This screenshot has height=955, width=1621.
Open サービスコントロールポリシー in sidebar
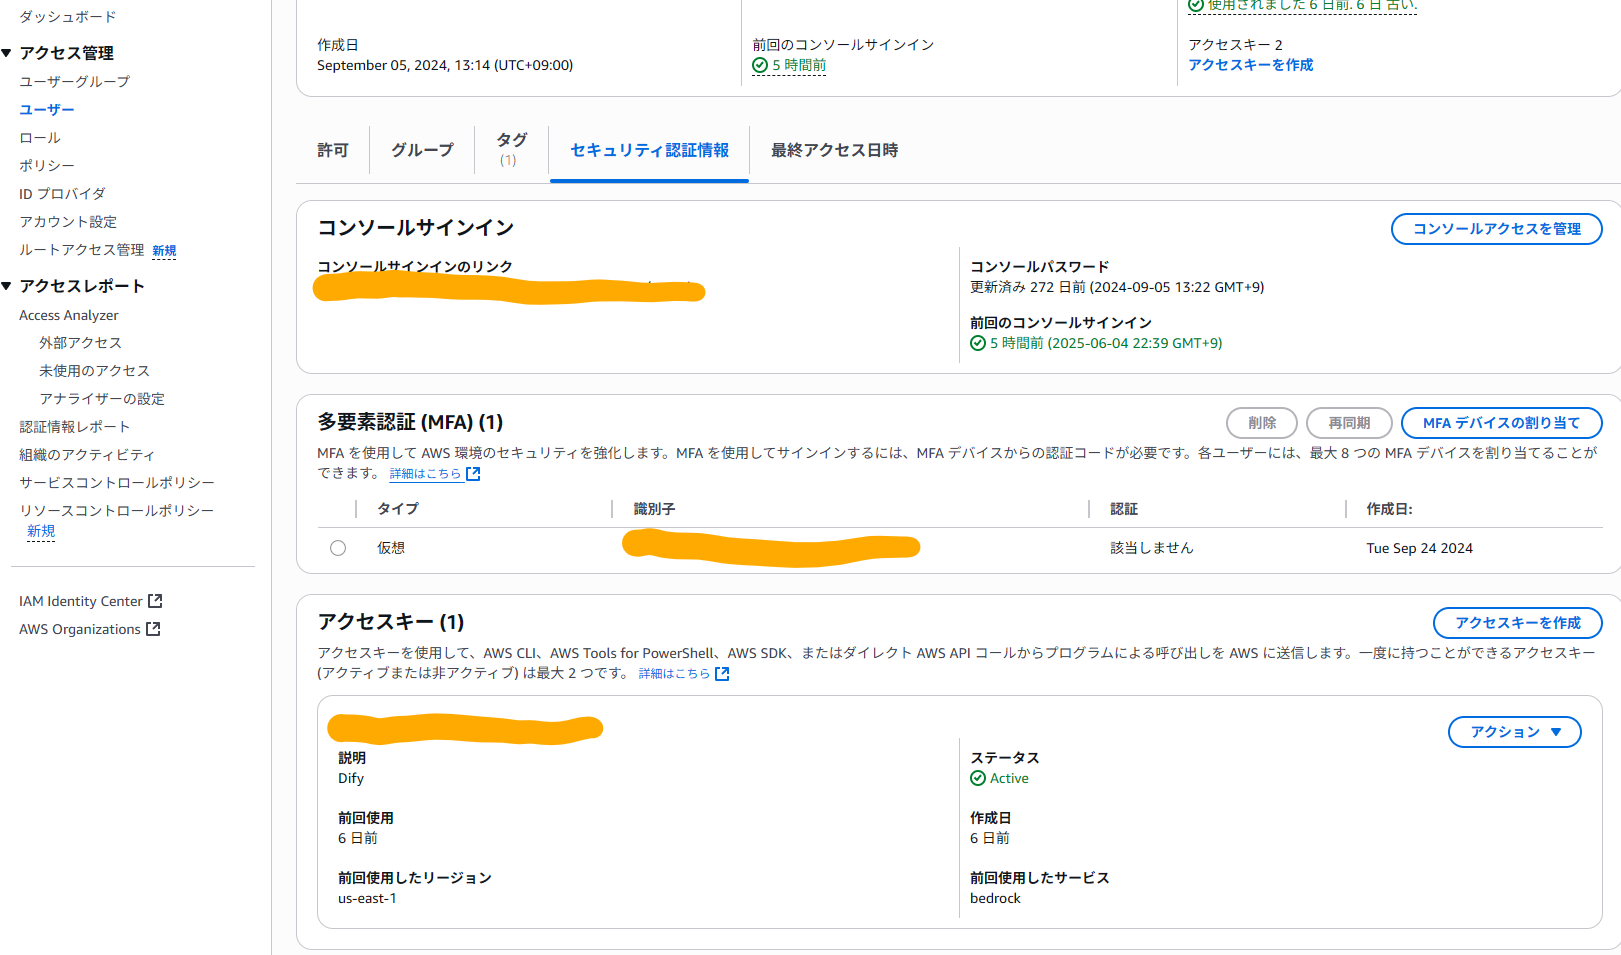[117, 483]
